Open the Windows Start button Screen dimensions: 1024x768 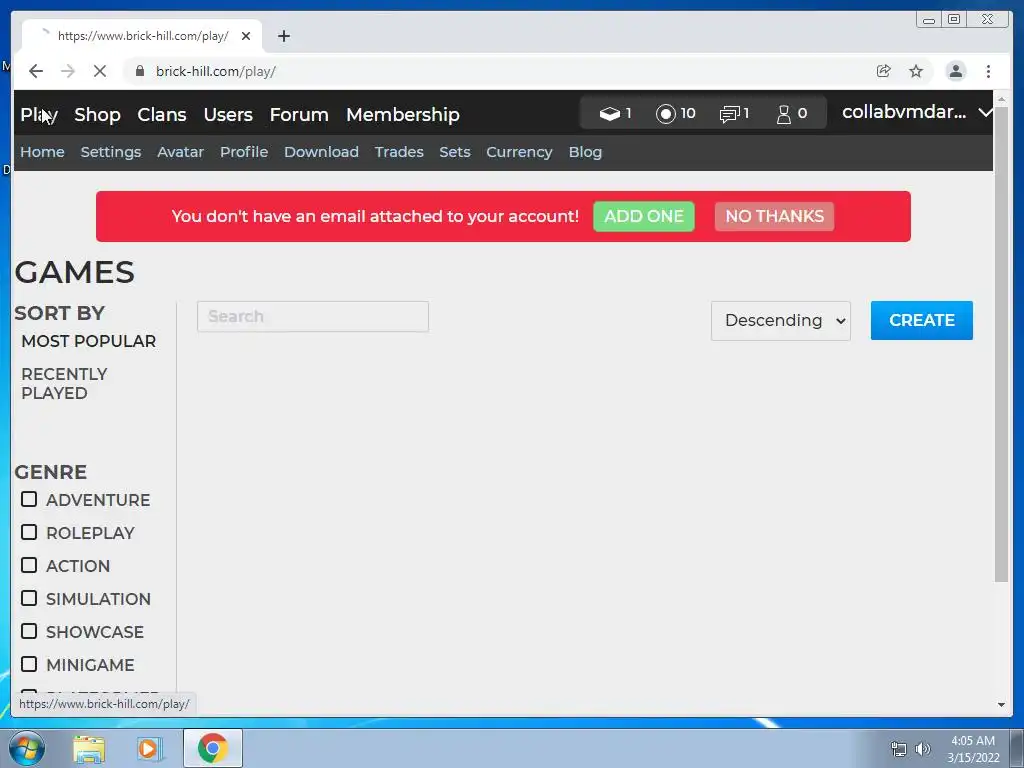pos(26,748)
